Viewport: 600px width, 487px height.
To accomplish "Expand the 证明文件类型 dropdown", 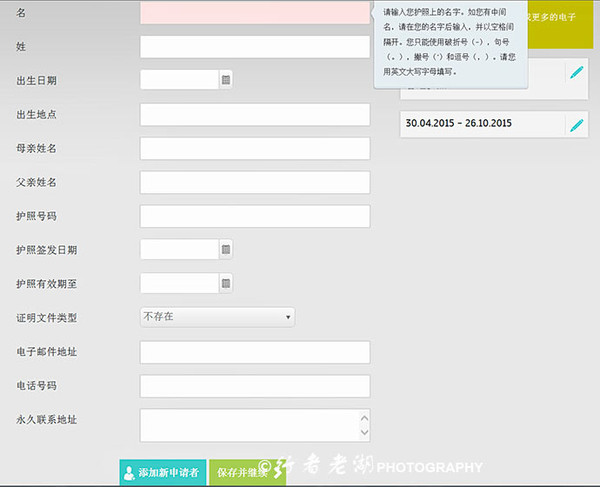I will tap(217, 317).
